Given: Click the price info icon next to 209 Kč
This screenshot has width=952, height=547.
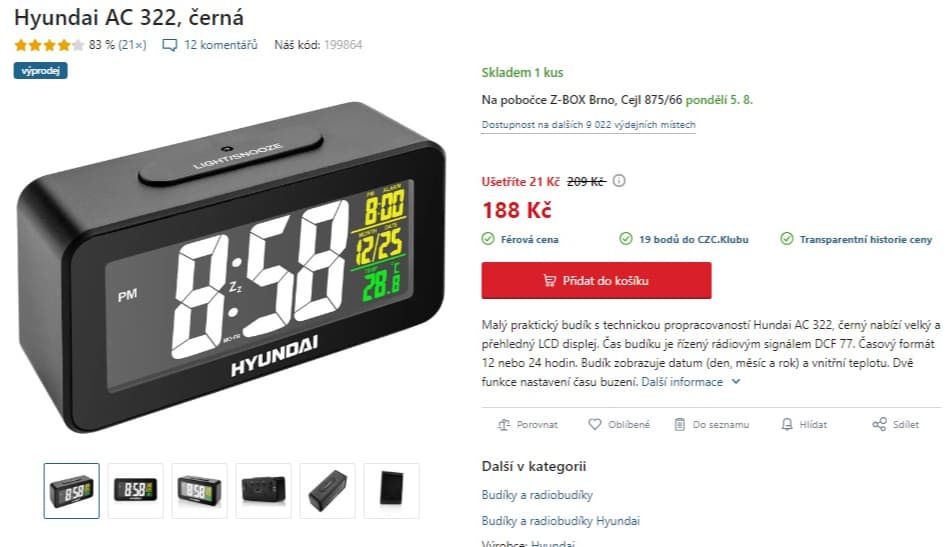Looking at the screenshot, I should click(x=619, y=181).
